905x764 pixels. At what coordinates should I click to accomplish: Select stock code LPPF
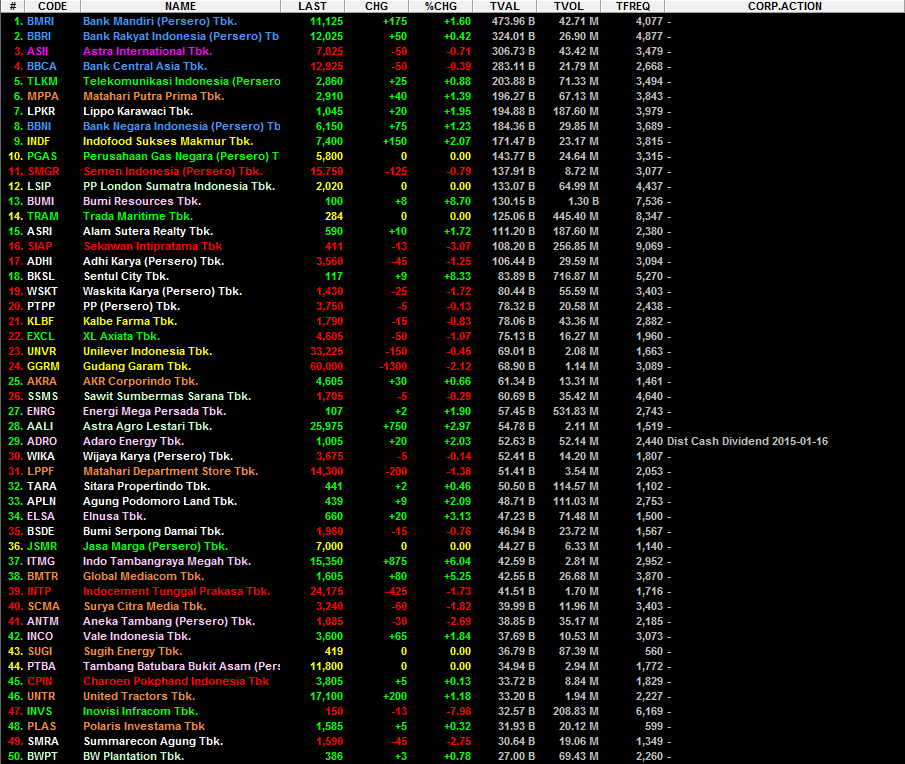pyautogui.click(x=40, y=471)
